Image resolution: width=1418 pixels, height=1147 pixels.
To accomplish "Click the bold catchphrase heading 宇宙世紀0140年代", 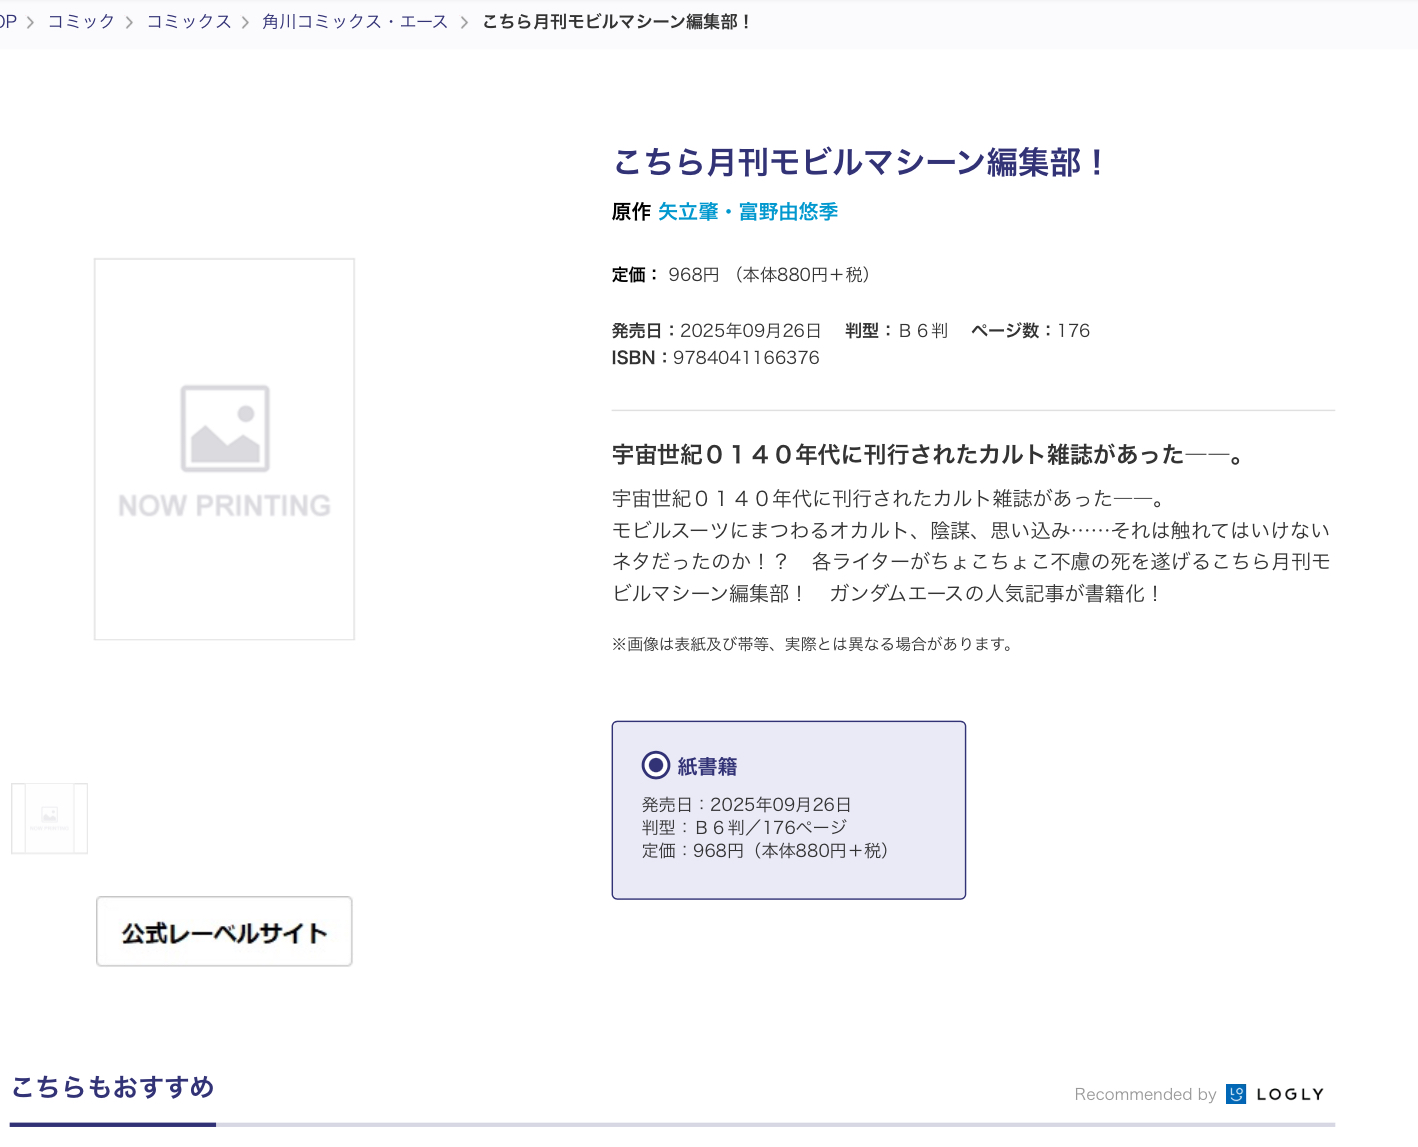I will pyautogui.click(x=929, y=455).
